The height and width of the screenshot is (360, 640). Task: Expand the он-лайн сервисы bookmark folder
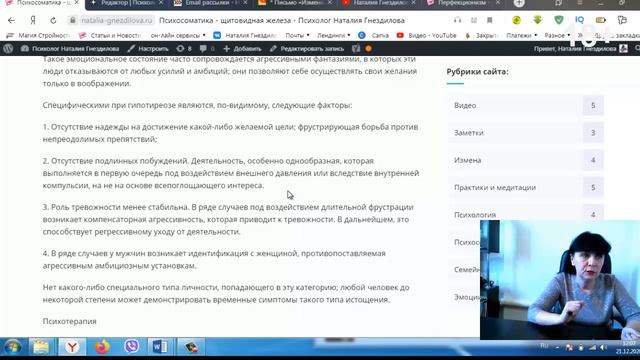(x=178, y=36)
